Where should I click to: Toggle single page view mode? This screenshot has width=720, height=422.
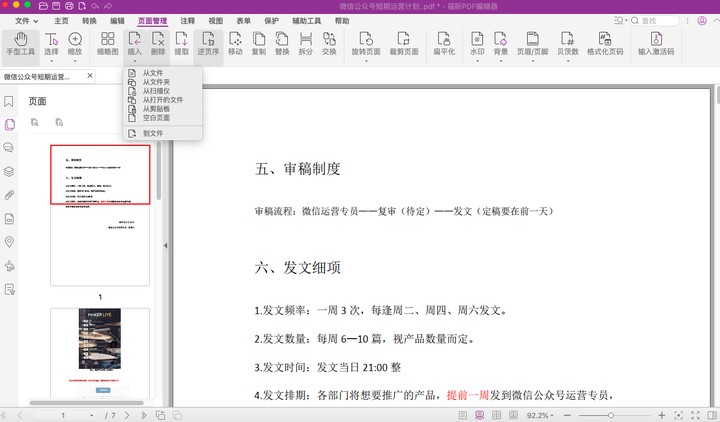[463, 415]
